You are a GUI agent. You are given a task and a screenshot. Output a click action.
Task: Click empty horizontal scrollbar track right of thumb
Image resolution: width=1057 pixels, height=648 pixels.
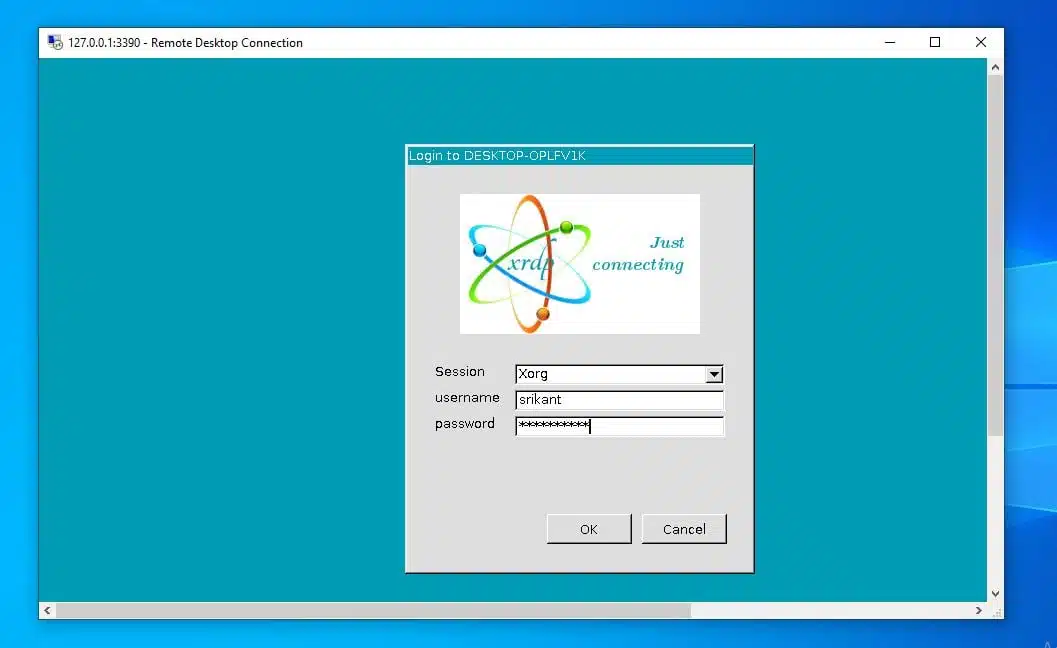pos(830,610)
